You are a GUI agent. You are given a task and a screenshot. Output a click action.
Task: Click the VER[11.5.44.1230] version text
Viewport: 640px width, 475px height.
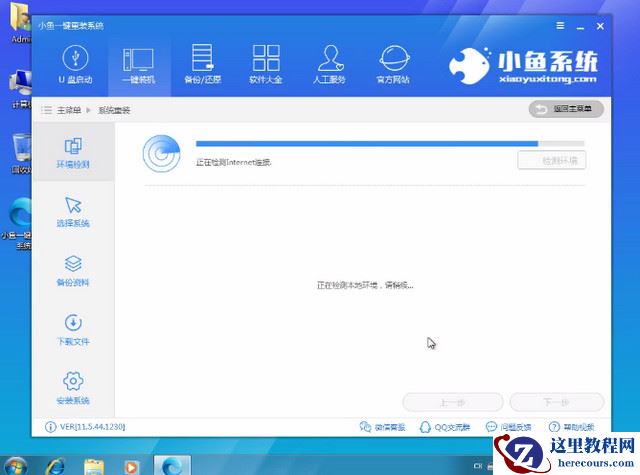click(93, 427)
